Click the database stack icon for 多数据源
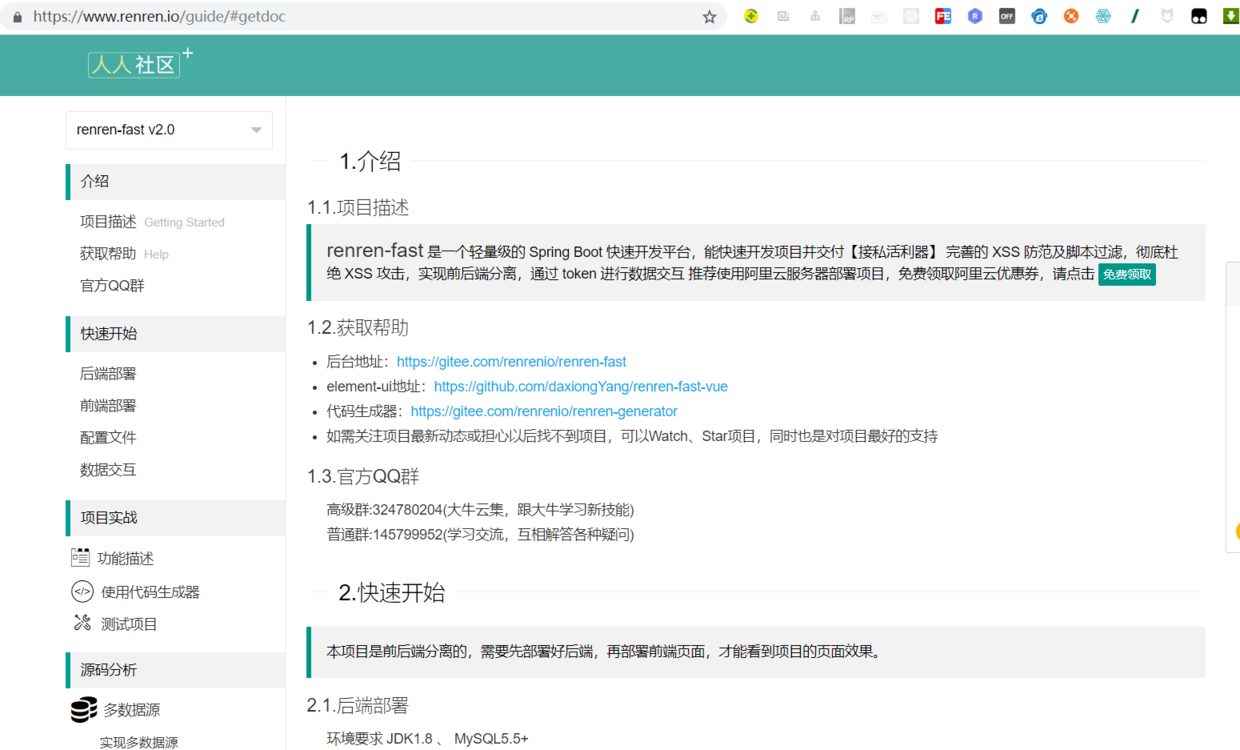Screen dimensions: 1240x750 point(84,709)
